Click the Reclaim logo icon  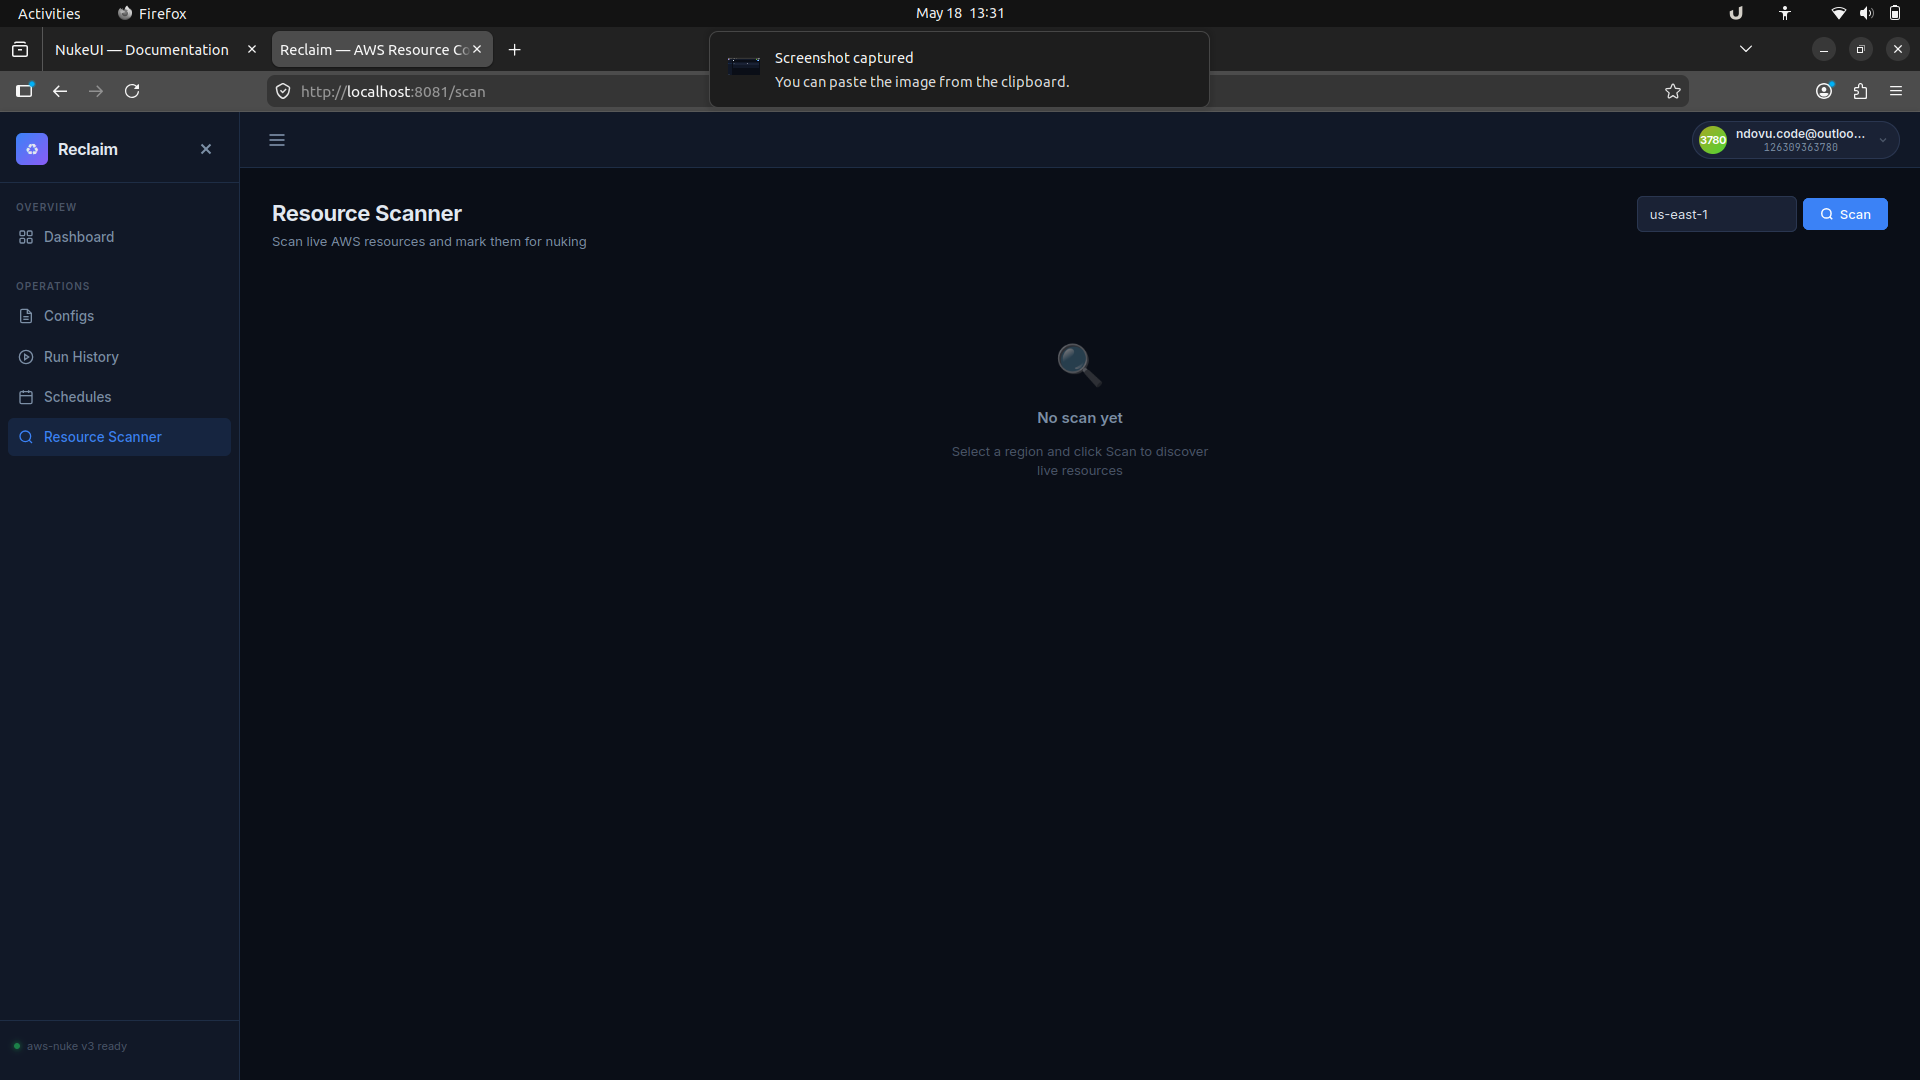[x=32, y=149]
